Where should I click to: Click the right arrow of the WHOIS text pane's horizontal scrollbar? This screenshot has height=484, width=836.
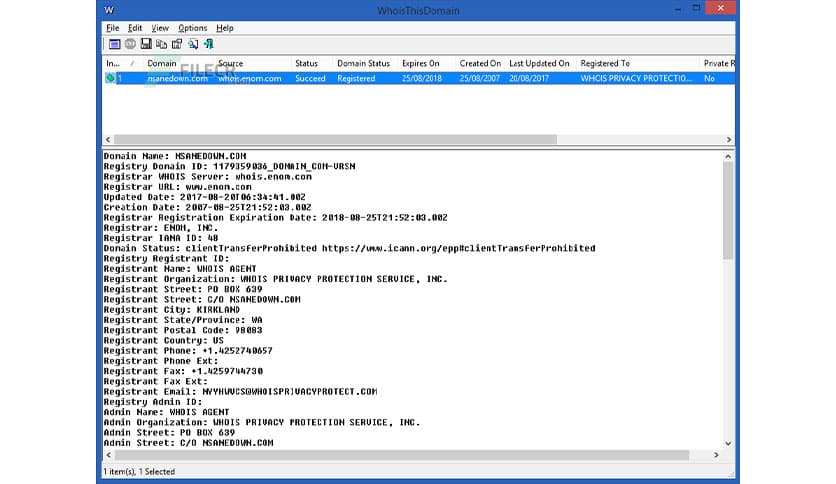717,455
